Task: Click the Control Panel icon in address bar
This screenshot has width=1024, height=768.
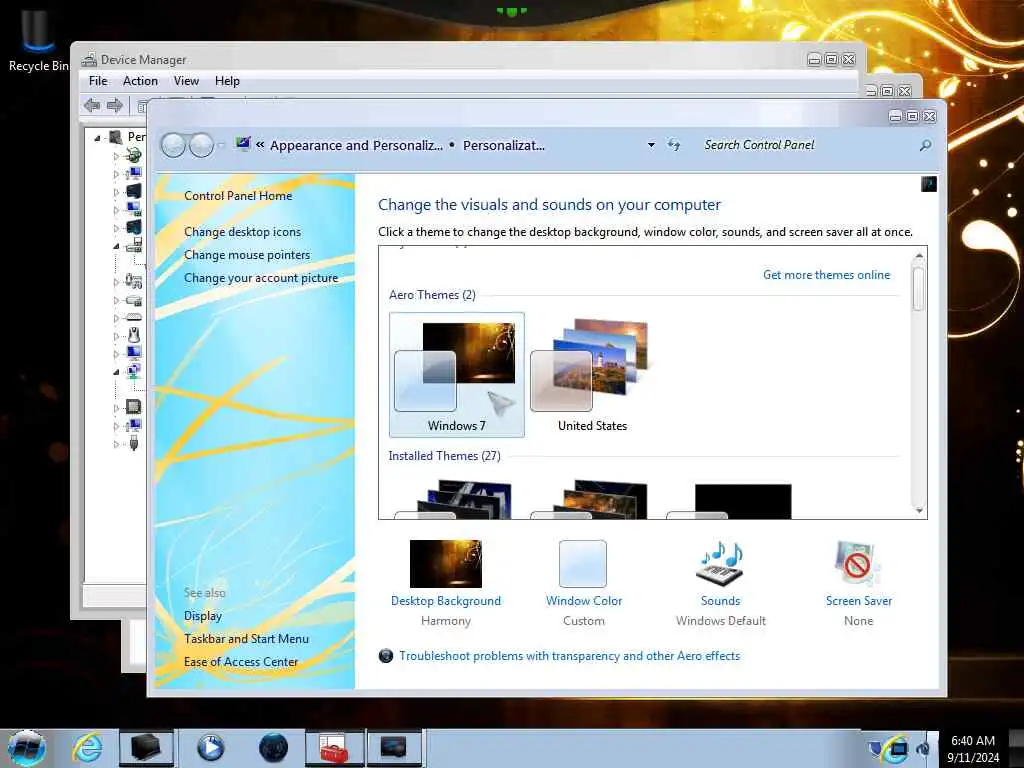Action: coord(243,144)
